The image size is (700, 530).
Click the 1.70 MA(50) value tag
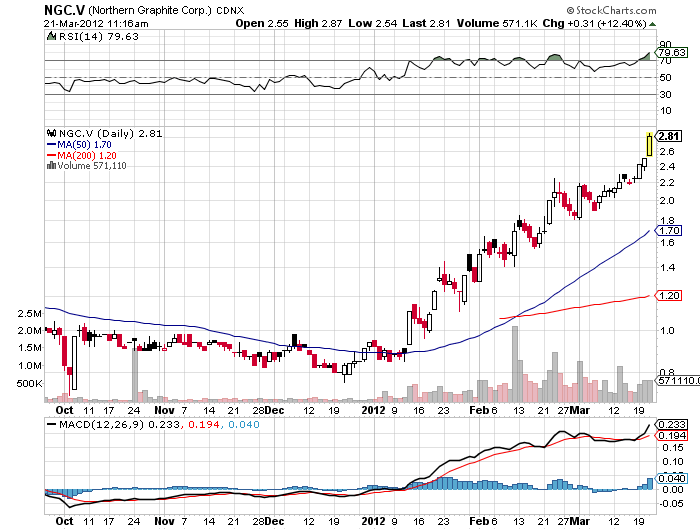[669, 231]
